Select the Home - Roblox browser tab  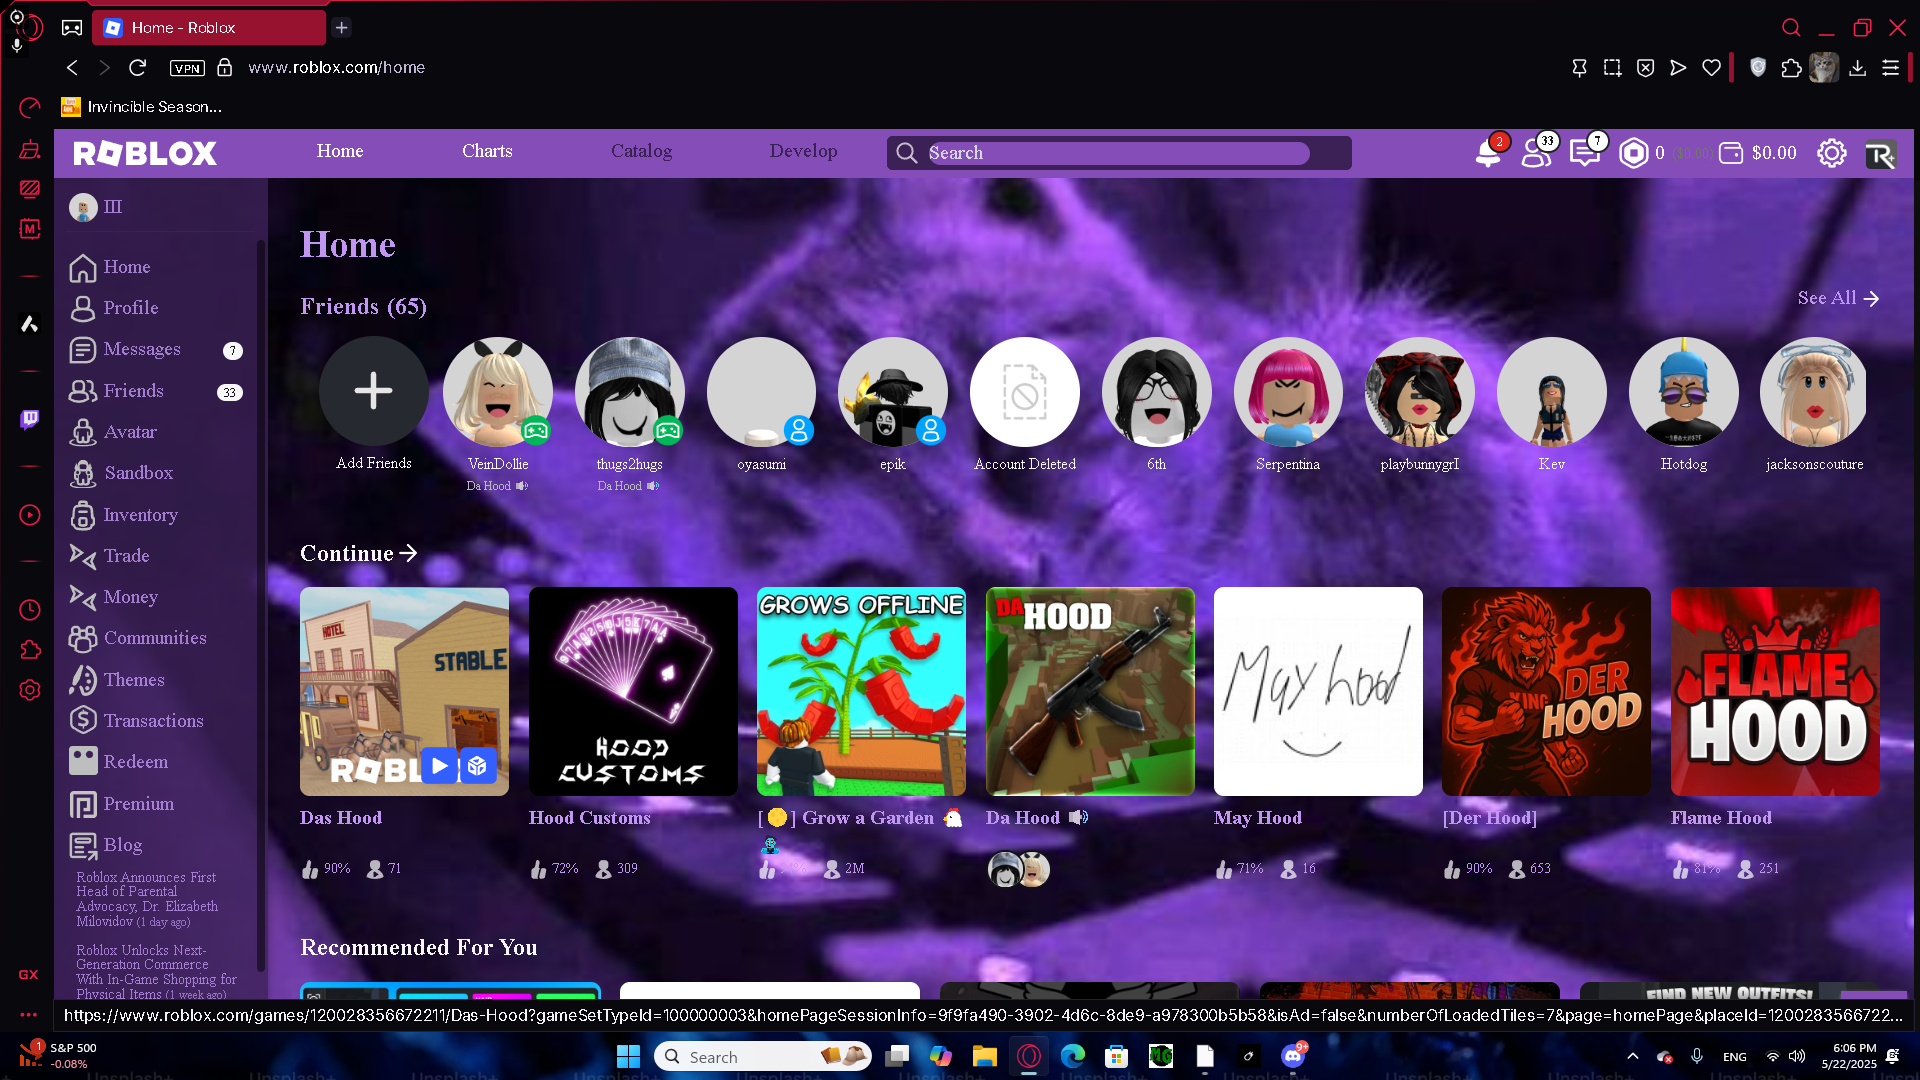209,28
